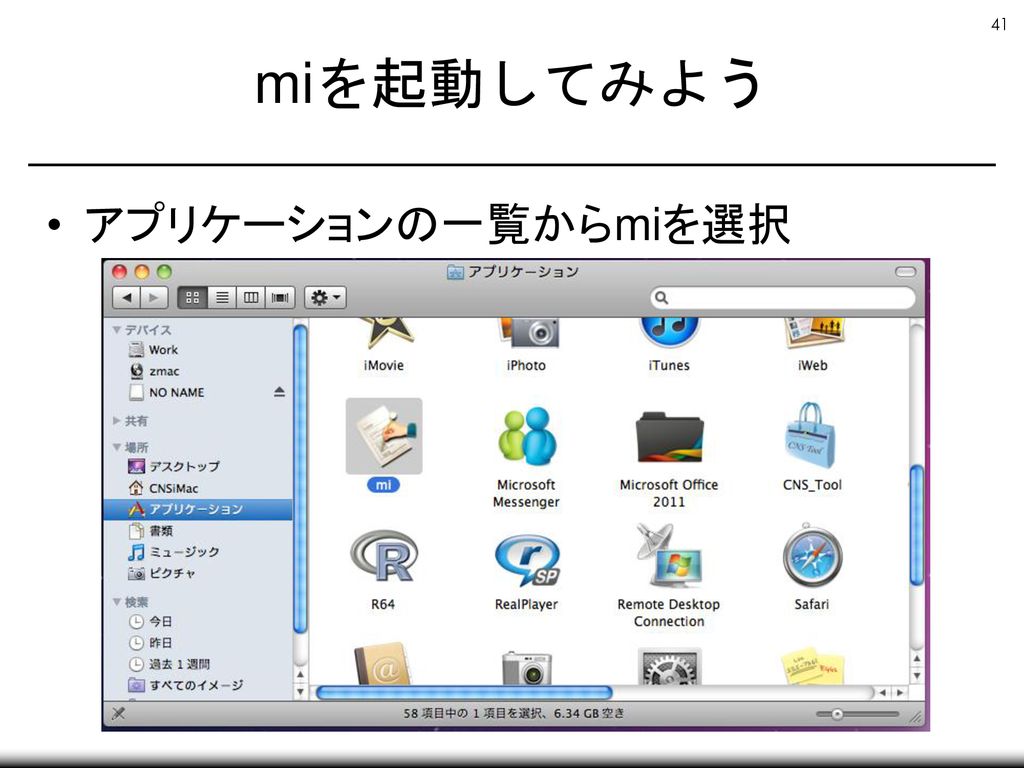The width and height of the screenshot is (1024, 768).
Task: Switch to Cover Flow view mode
Action: point(280,298)
